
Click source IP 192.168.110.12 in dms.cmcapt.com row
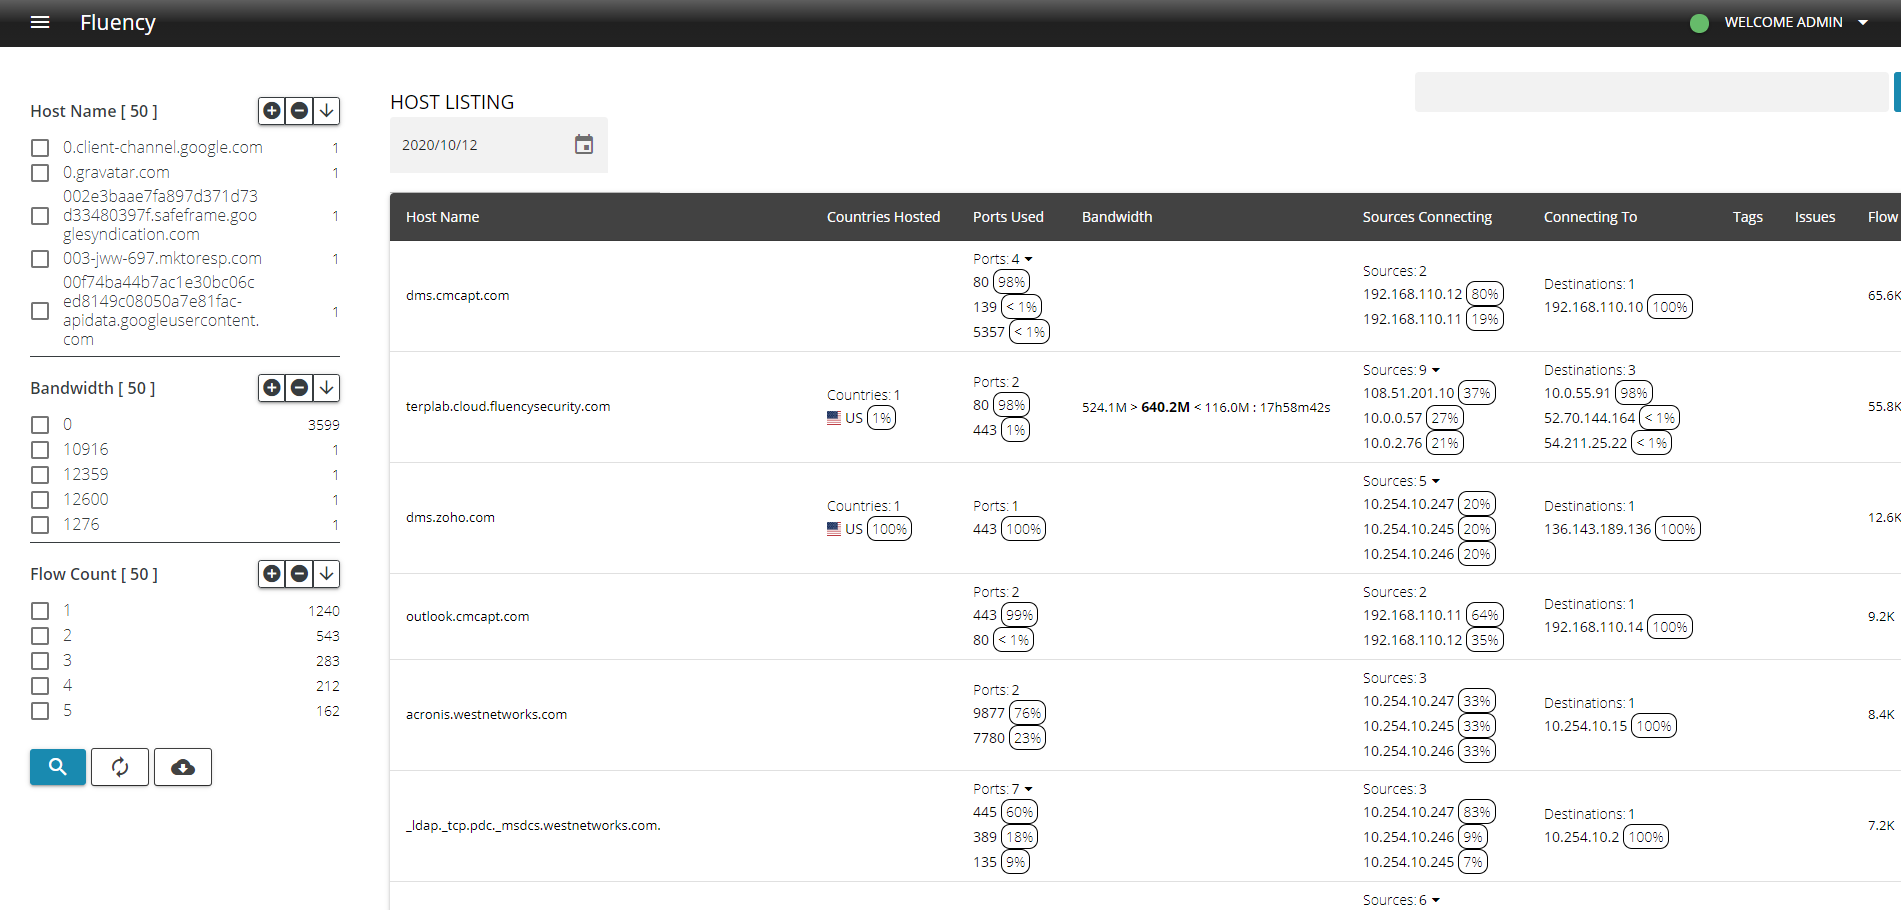(x=1412, y=294)
